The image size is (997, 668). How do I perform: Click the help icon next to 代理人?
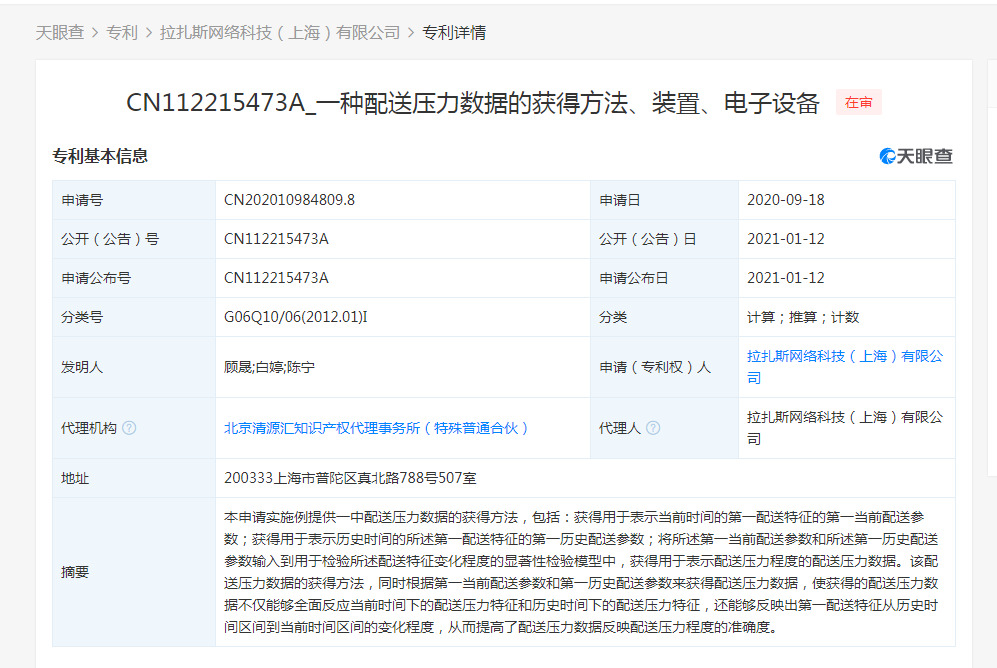[653, 428]
